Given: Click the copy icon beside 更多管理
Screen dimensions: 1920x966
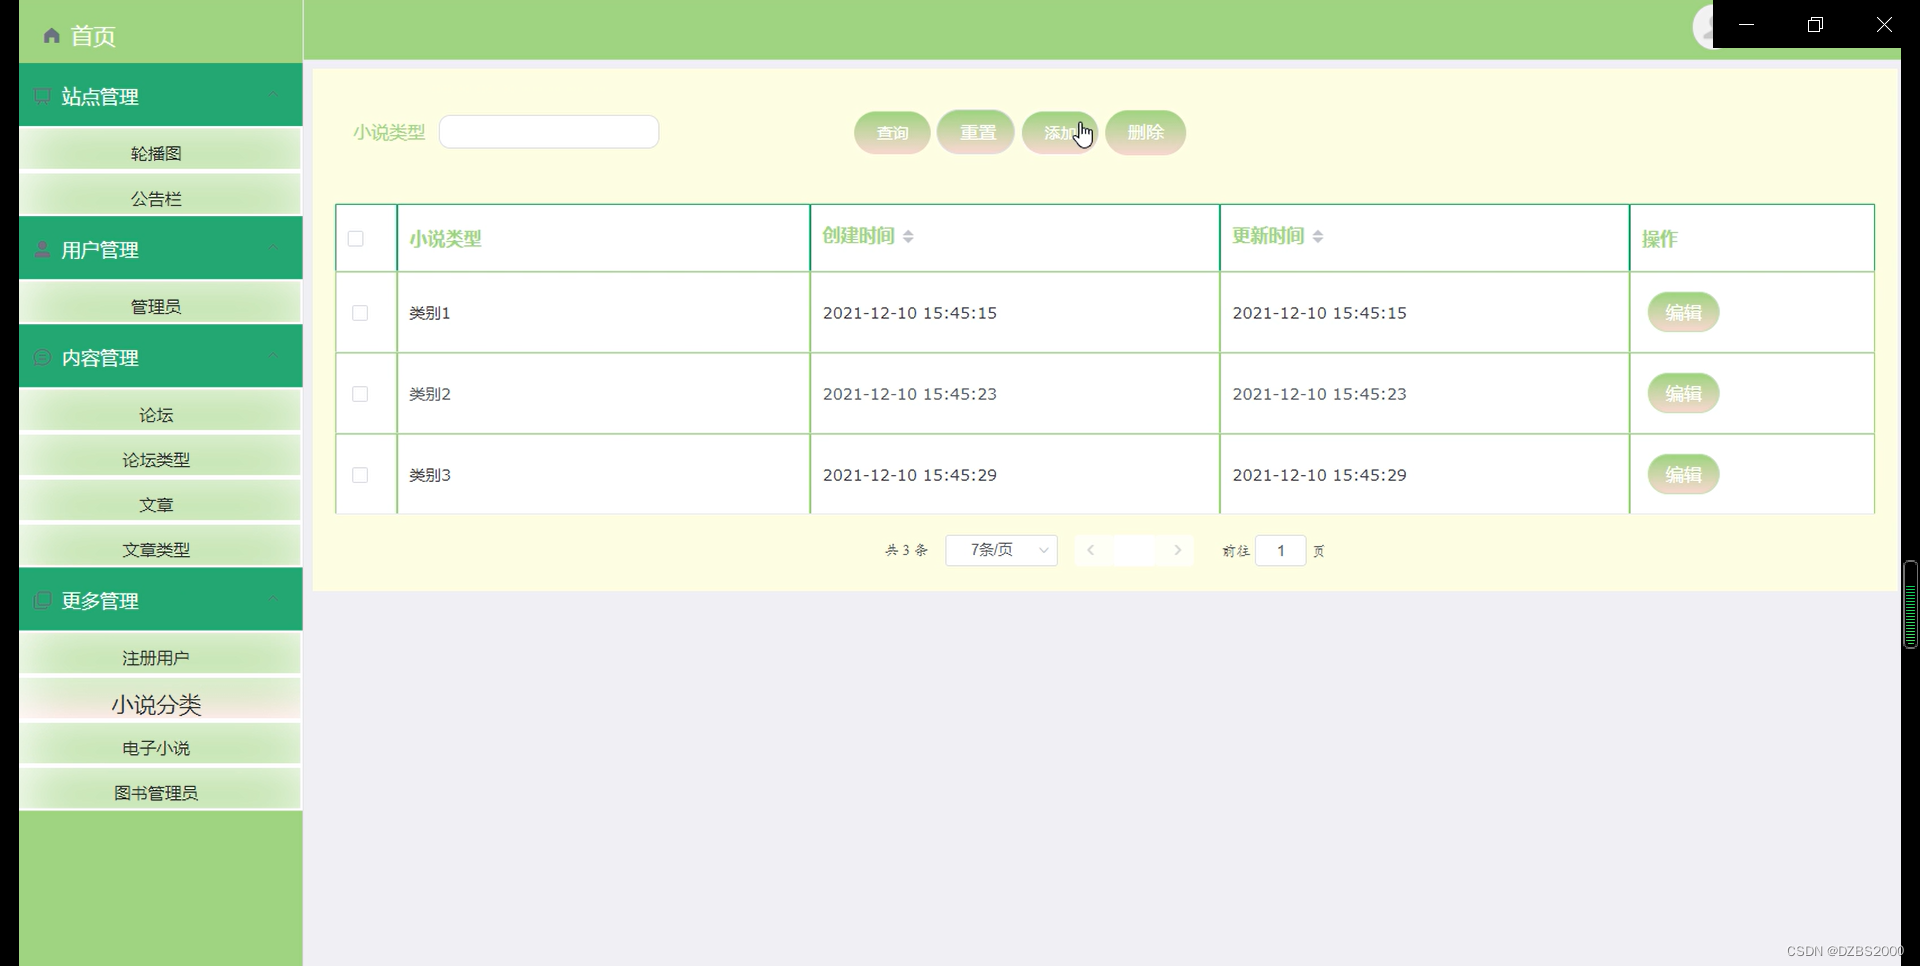Looking at the screenshot, I should 42,600.
